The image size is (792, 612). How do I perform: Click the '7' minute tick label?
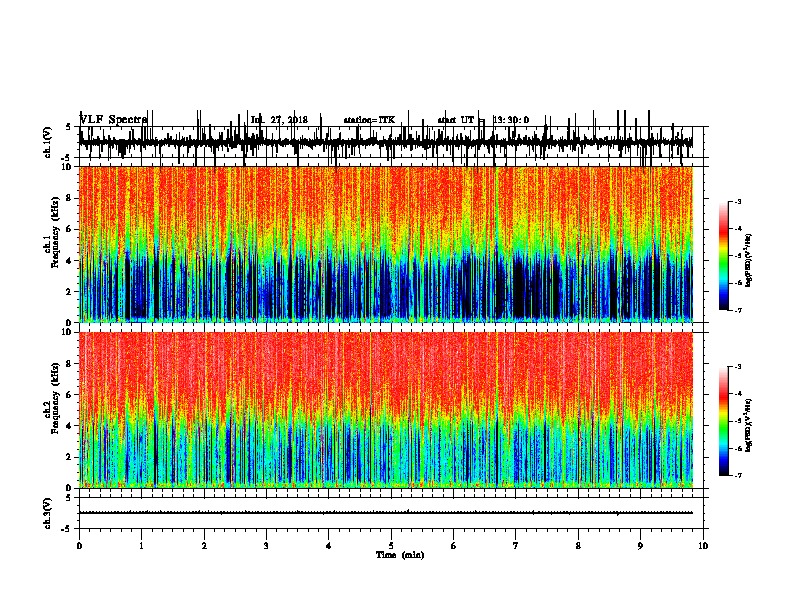(516, 546)
